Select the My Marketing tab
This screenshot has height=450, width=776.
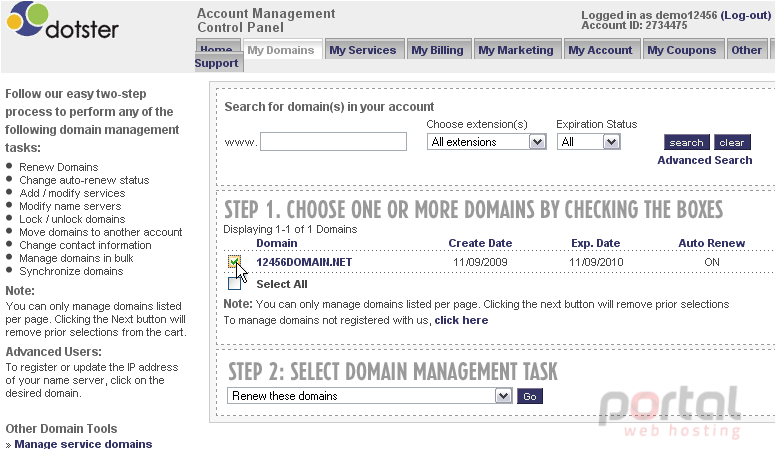click(516, 50)
